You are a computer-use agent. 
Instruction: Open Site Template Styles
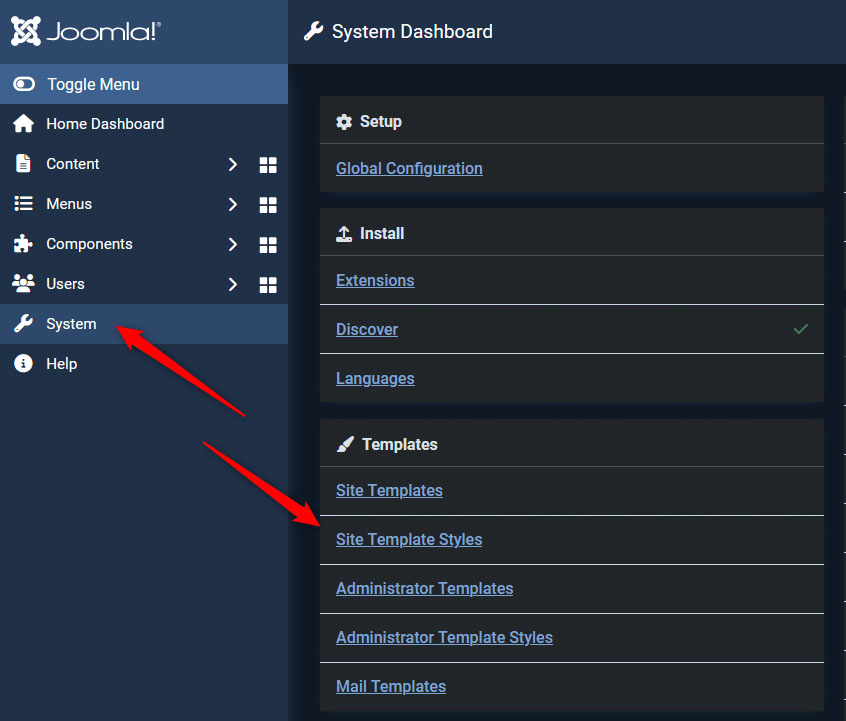pyautogui.click(x=409, y=539)
